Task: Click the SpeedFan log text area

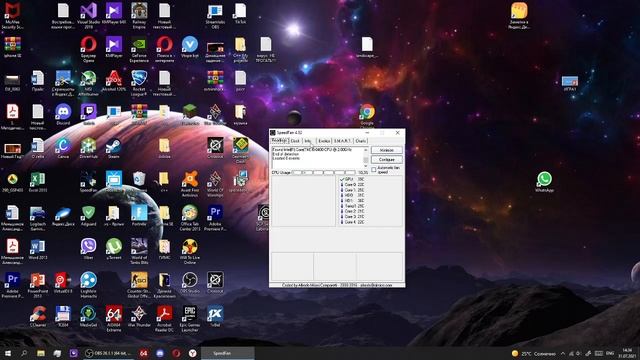Action: pos(318,158)
